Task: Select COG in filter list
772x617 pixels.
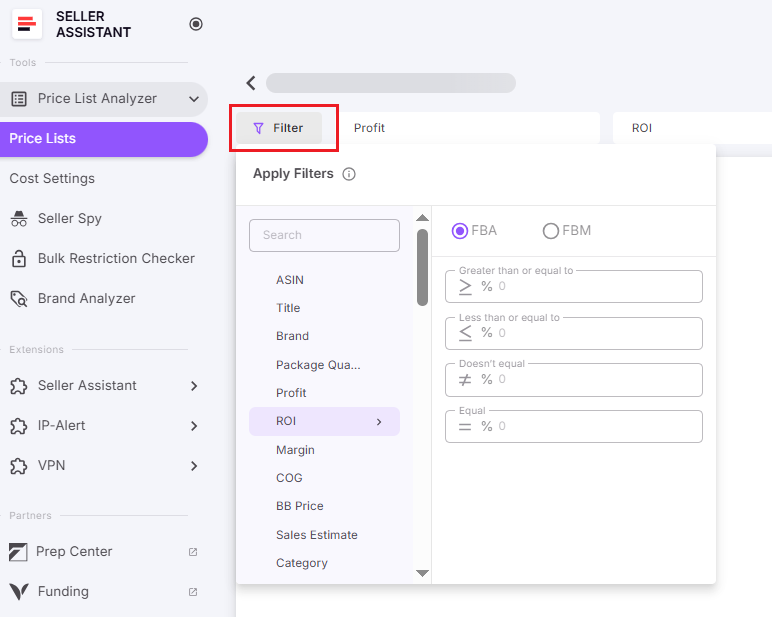Action: pos(289,478)
